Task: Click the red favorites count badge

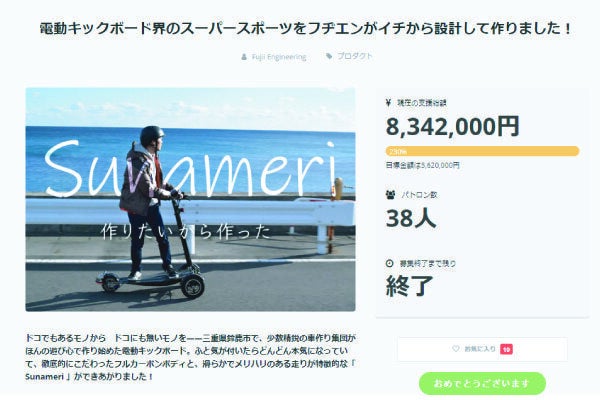Action: 506,349
